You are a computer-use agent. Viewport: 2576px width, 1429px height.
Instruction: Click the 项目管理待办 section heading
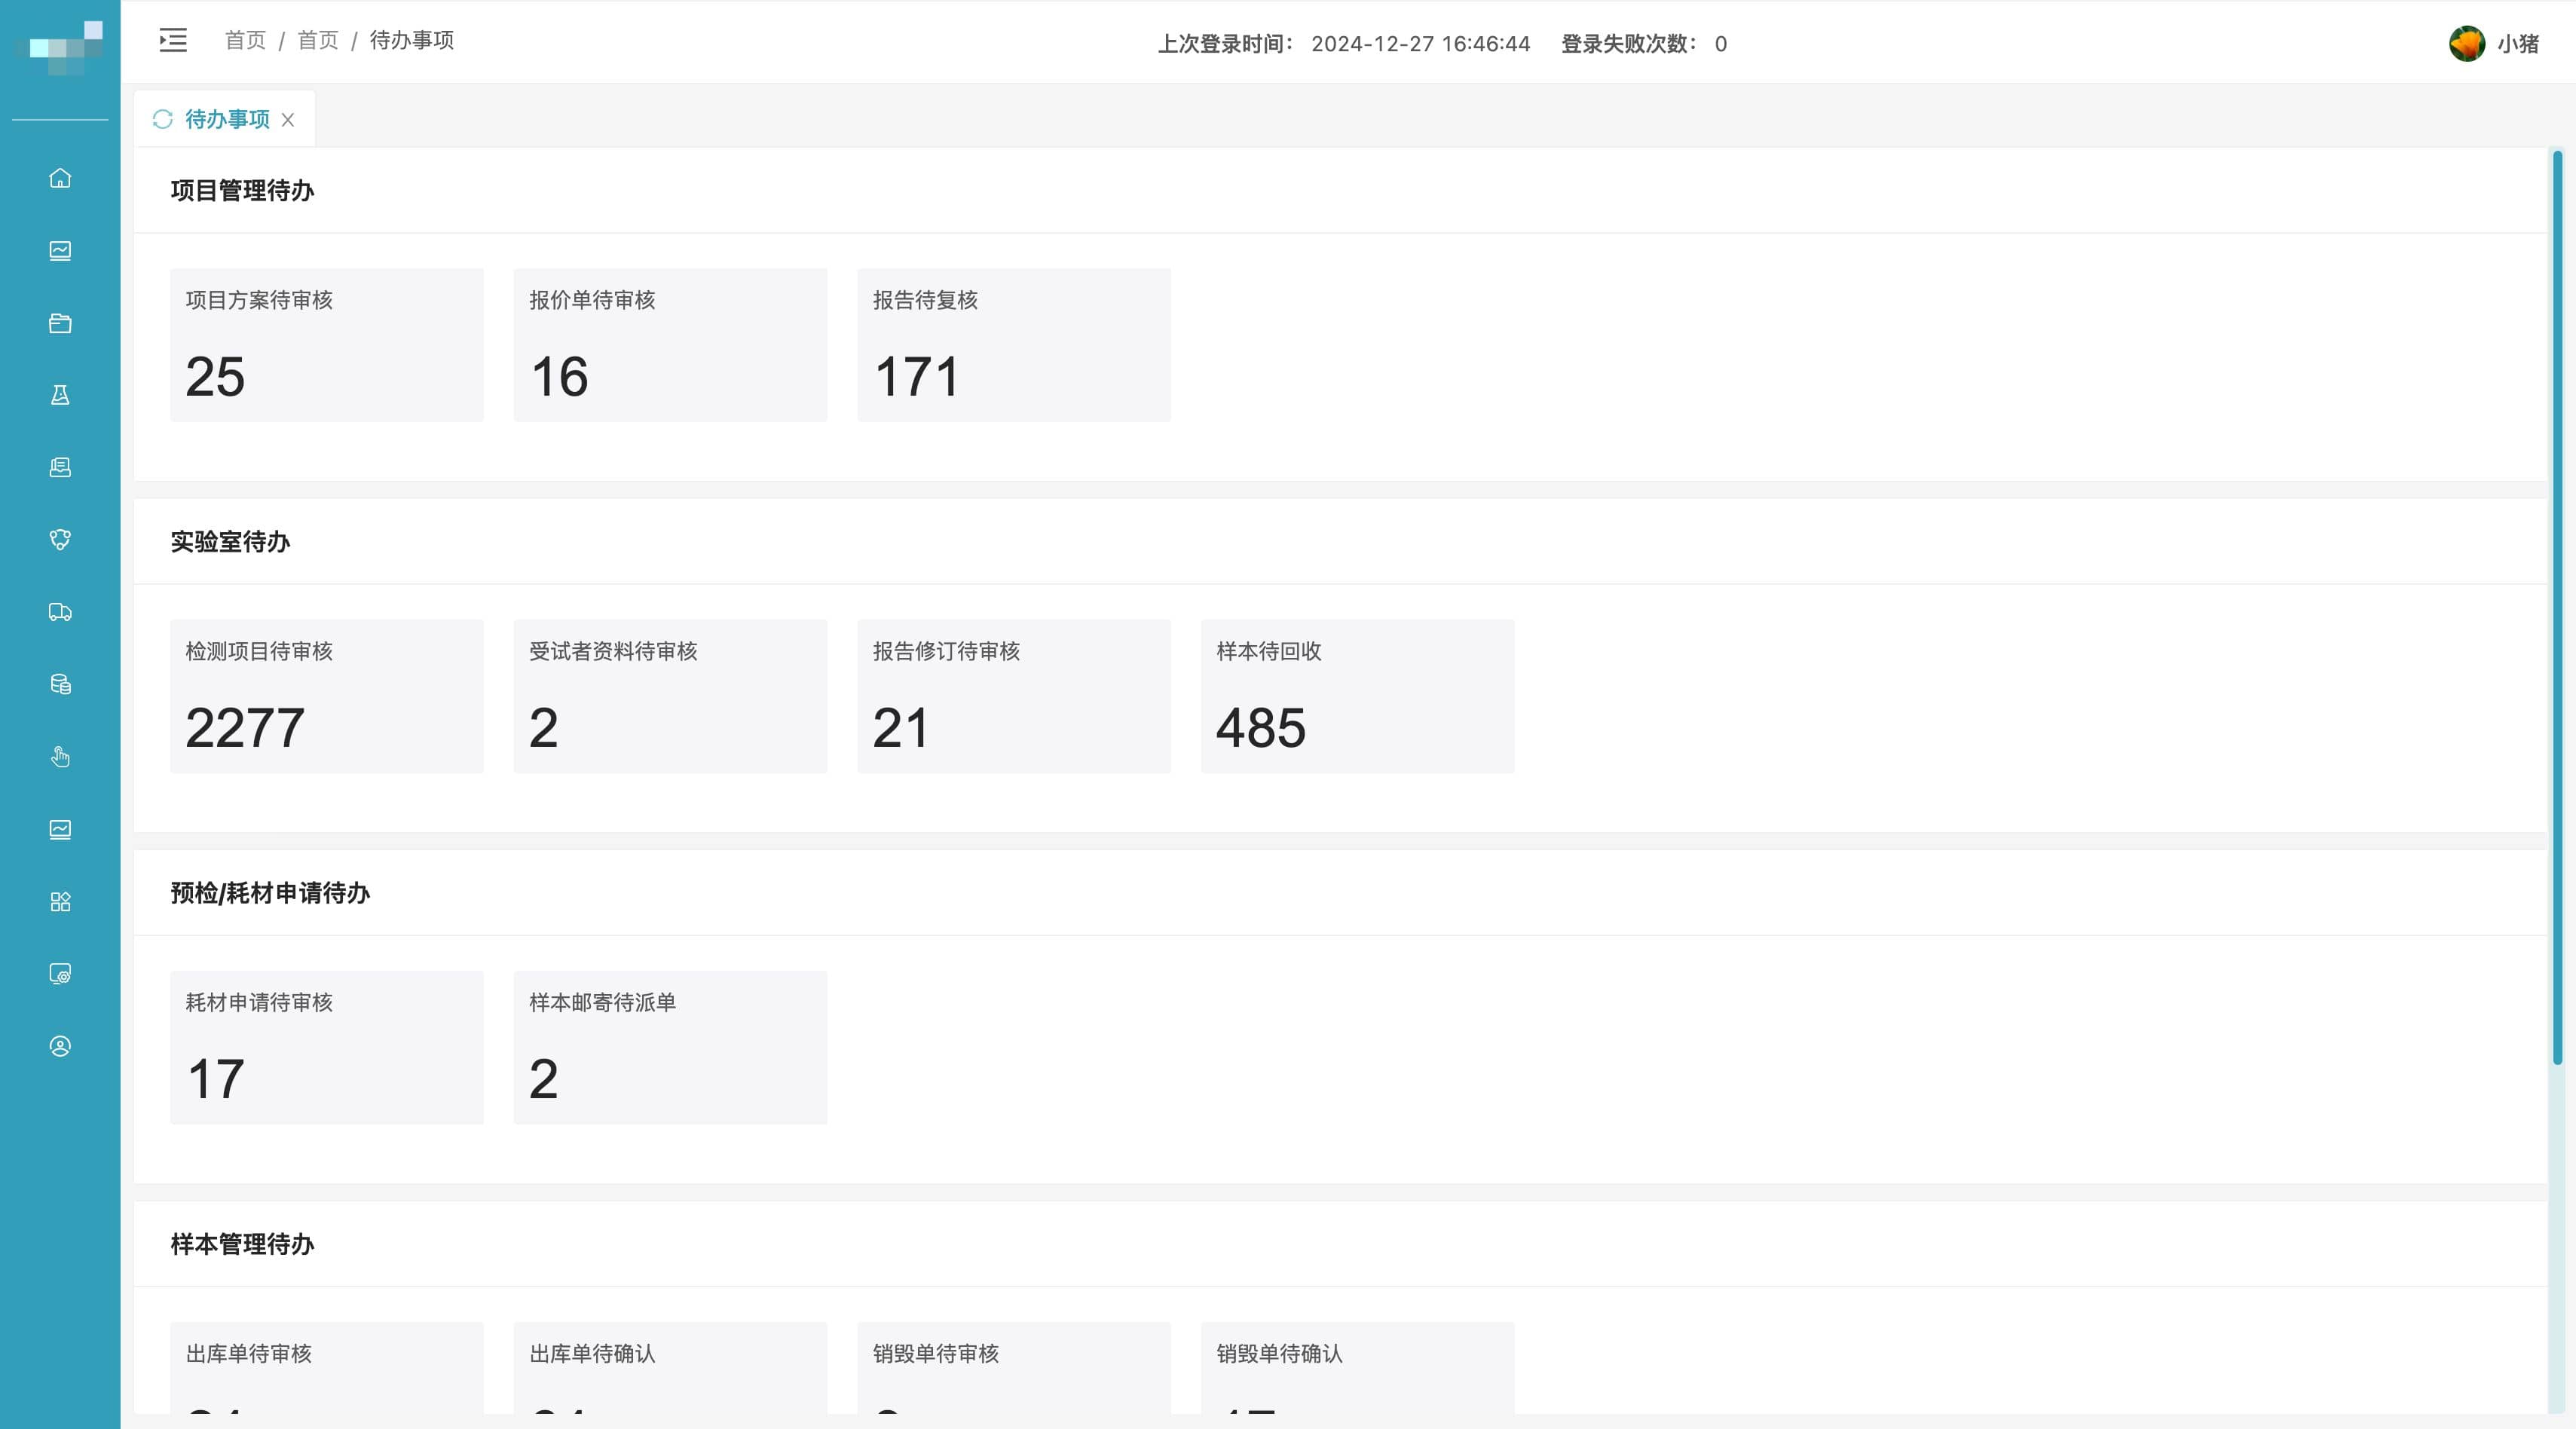242,191
